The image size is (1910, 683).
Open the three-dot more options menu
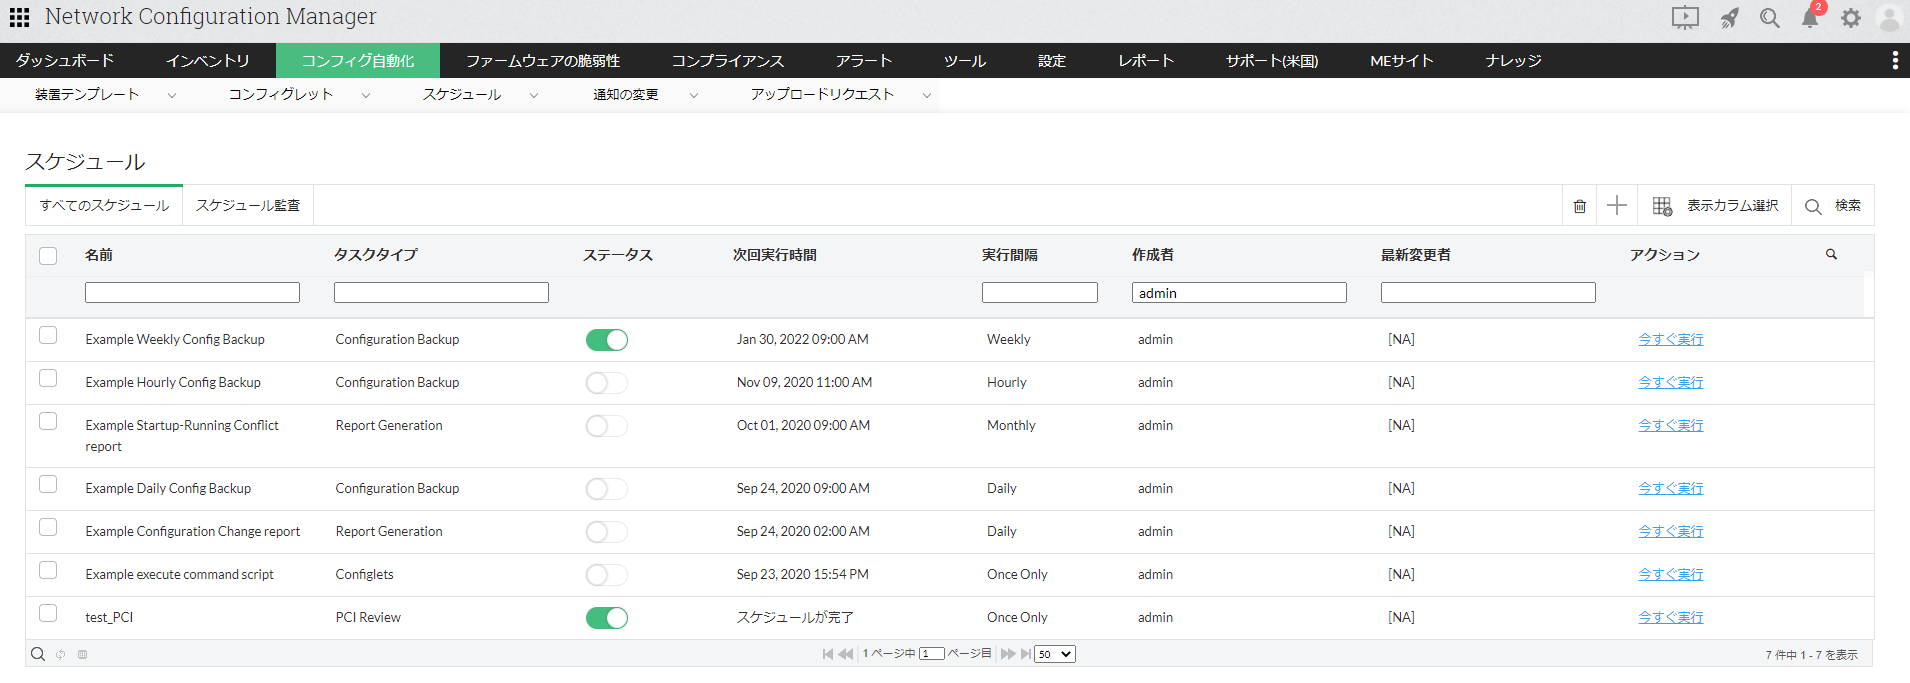1895,61
